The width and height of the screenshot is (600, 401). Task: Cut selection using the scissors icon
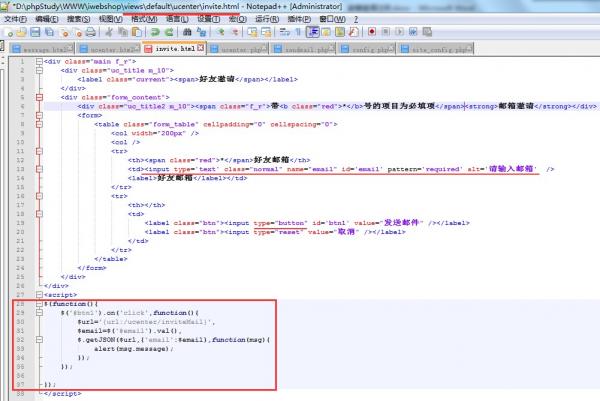click(109, 32)
